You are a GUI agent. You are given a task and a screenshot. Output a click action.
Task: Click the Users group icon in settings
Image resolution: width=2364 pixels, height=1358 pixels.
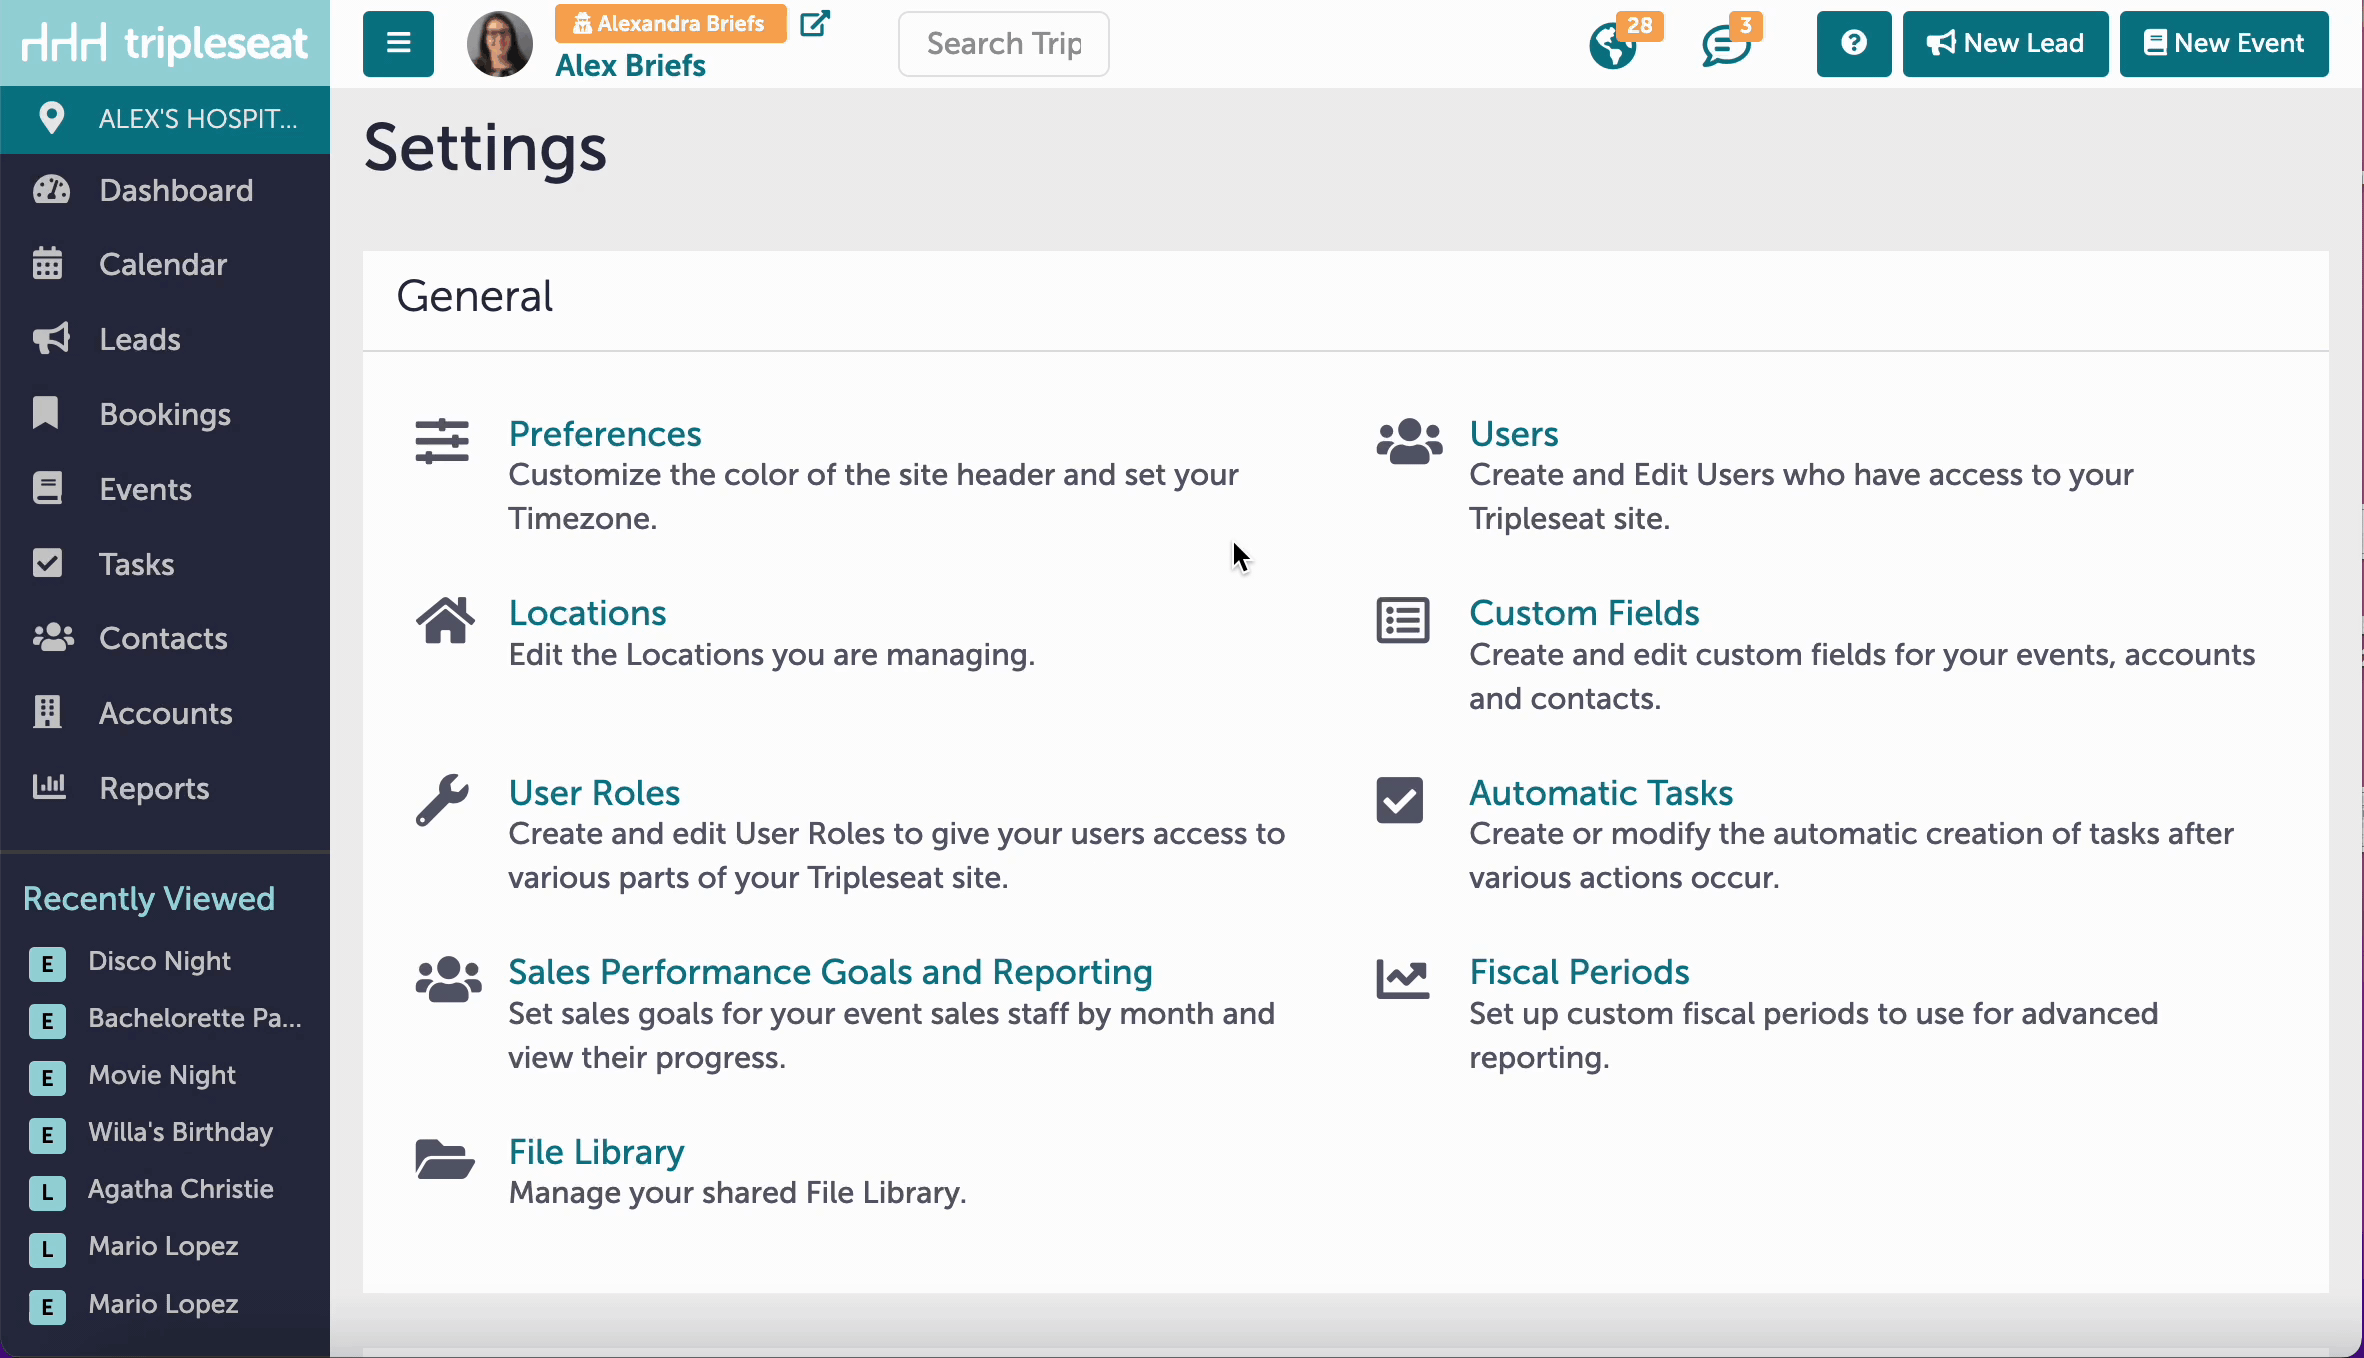point(1409,441)
